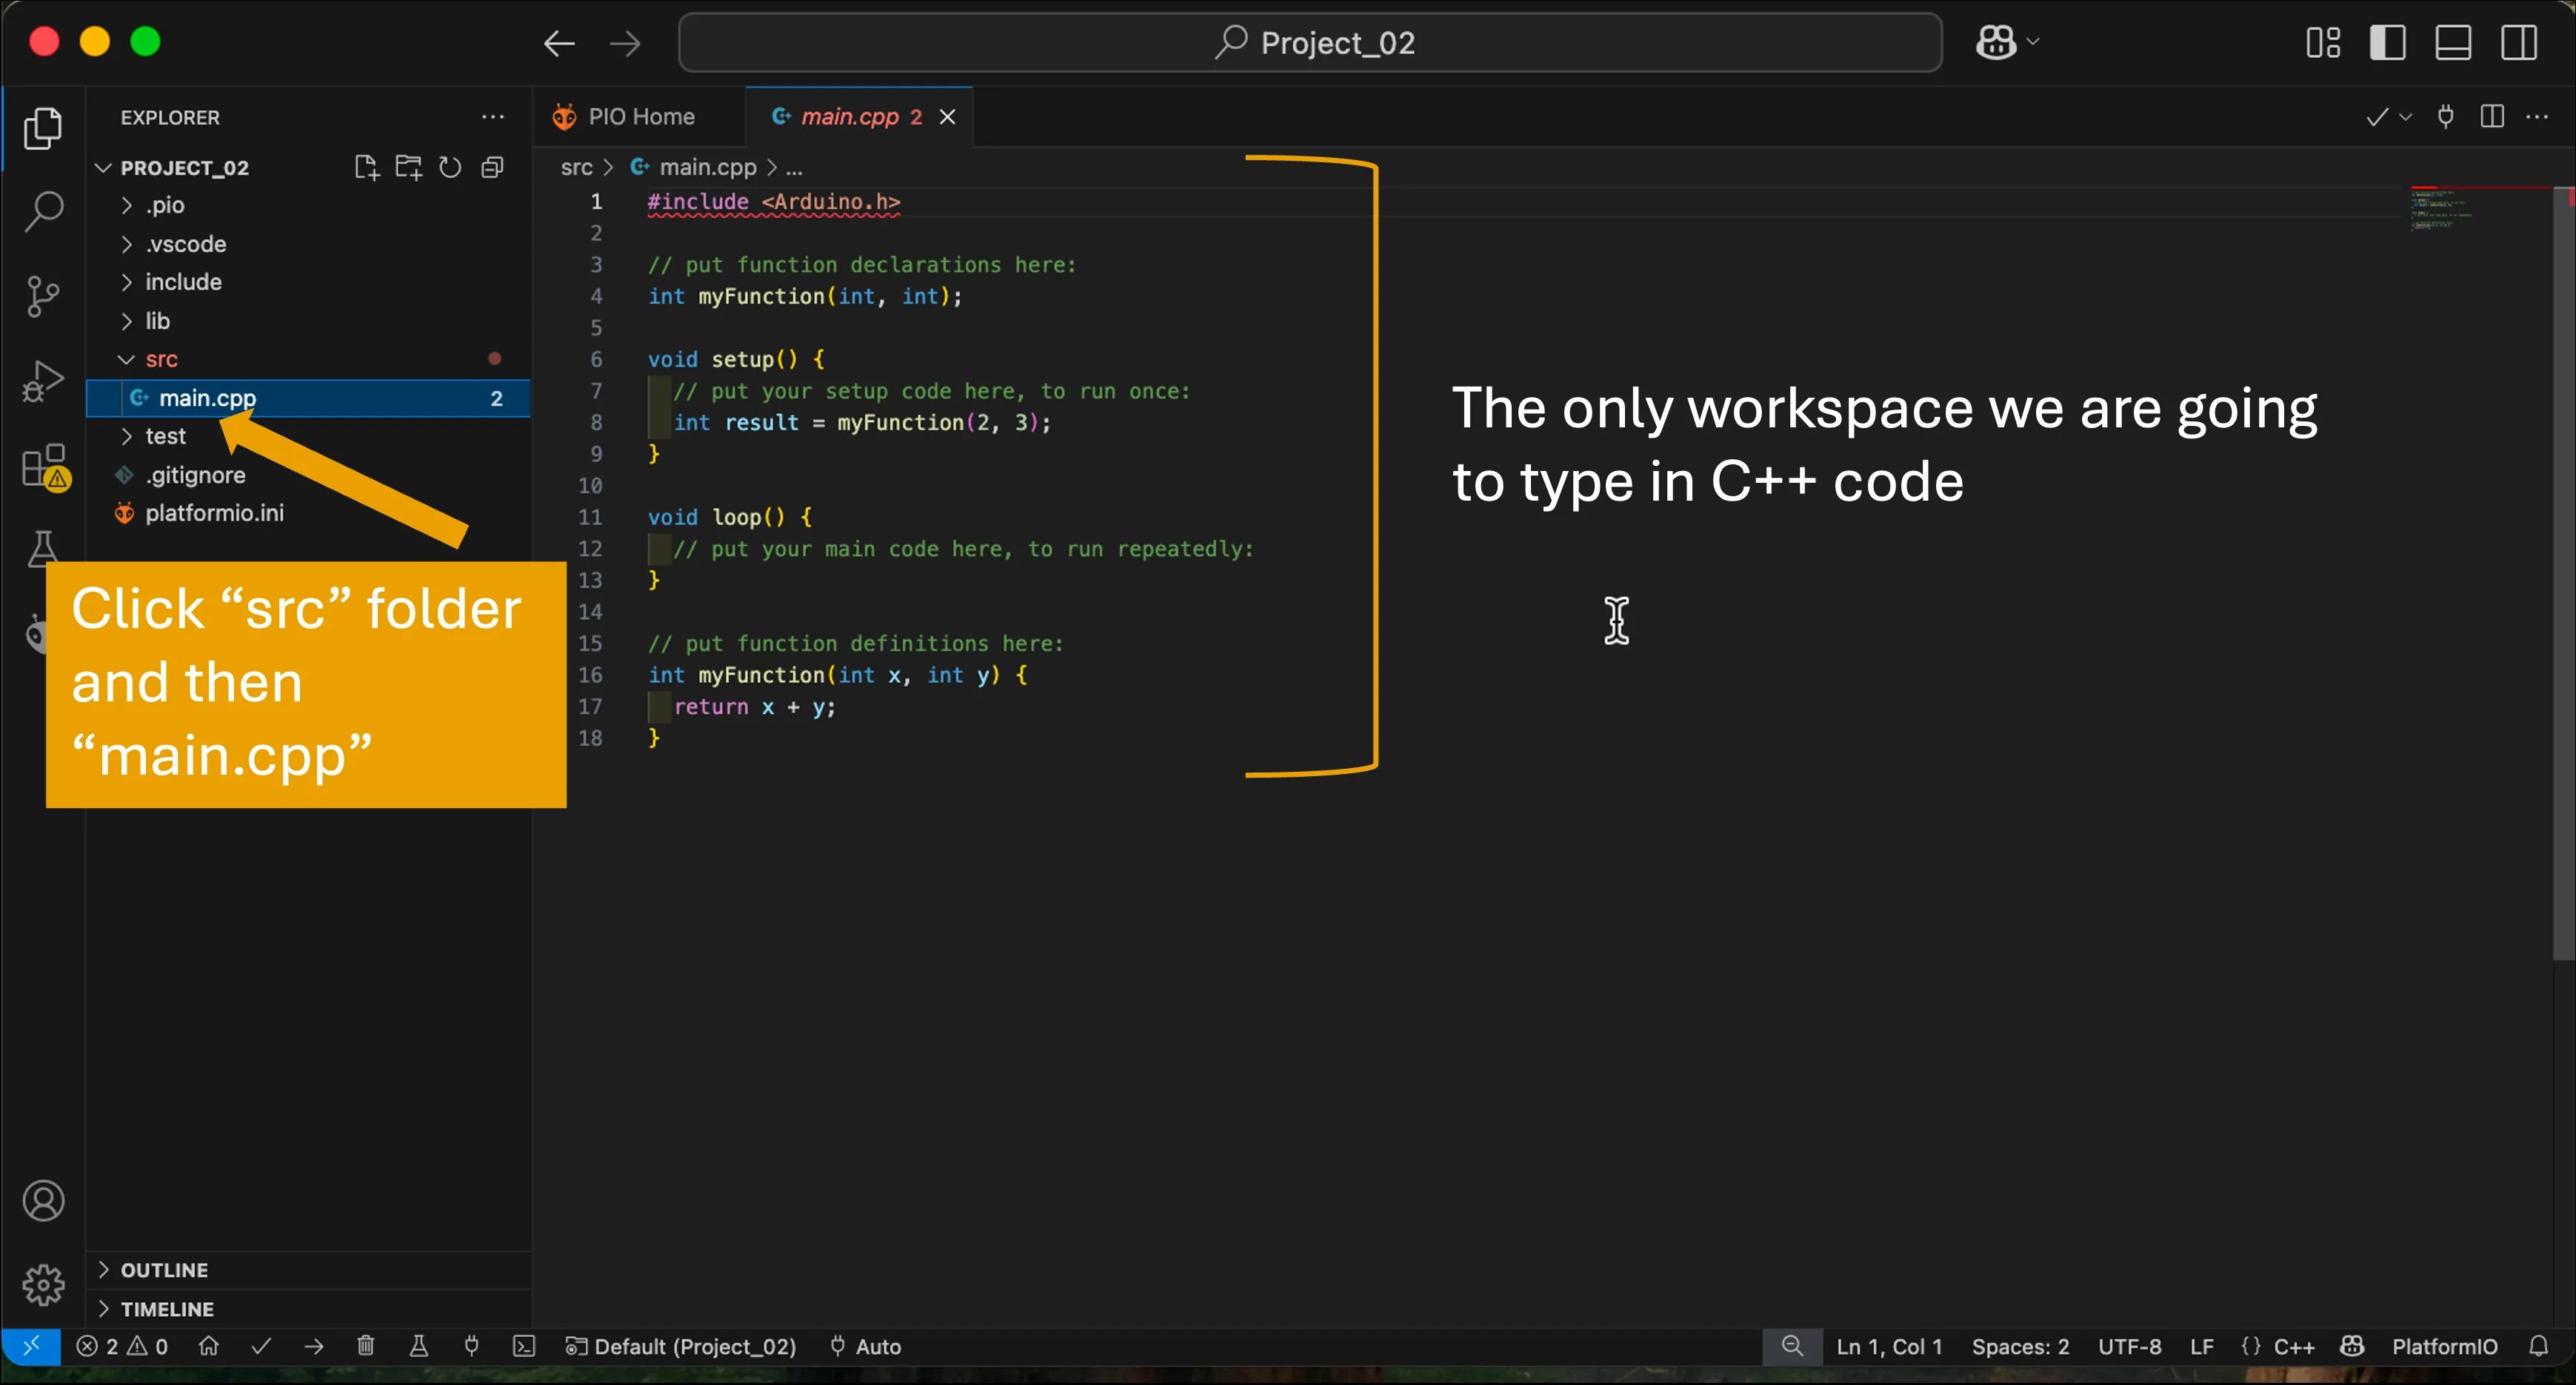The height and width of the screenshot is (1385, 2576).
Task: Click New File icon in PROJECT_02 header
Action: point(367,167)
